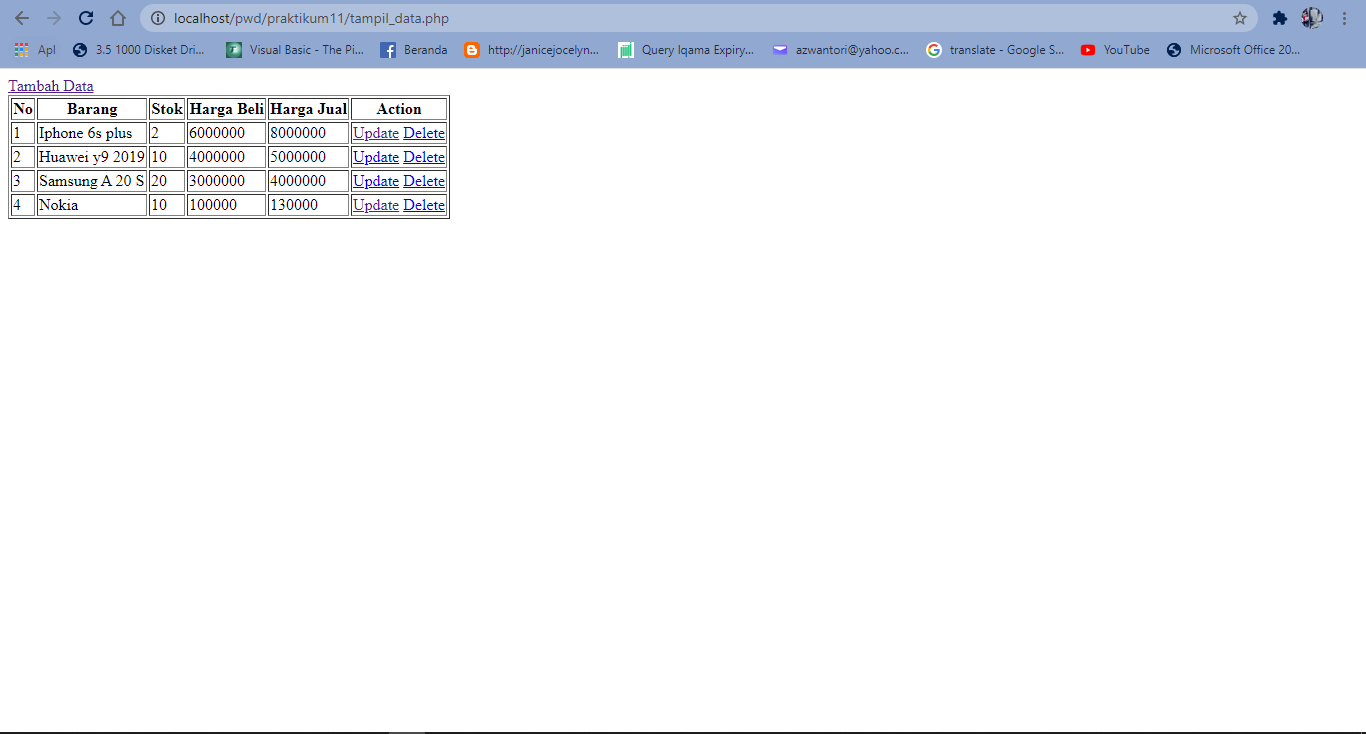Click the Harga Beli column header
This screenshot has height=734, width=1366.
(226, 109)
